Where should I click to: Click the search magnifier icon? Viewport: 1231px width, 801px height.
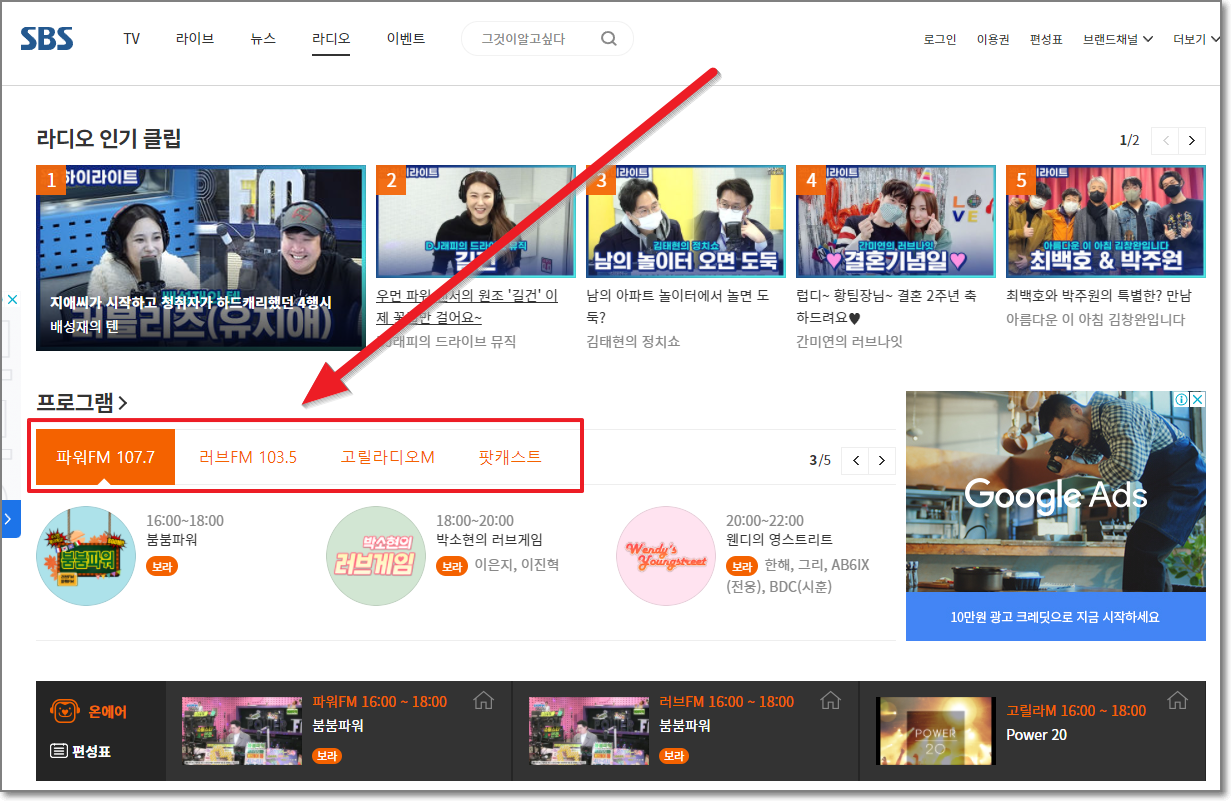click(609, 39)
